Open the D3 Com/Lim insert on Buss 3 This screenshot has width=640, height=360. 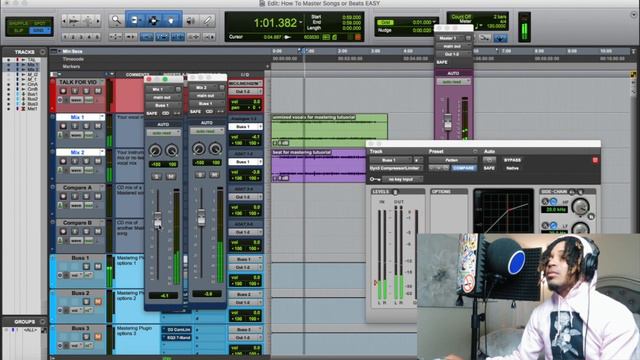(177, 330)
